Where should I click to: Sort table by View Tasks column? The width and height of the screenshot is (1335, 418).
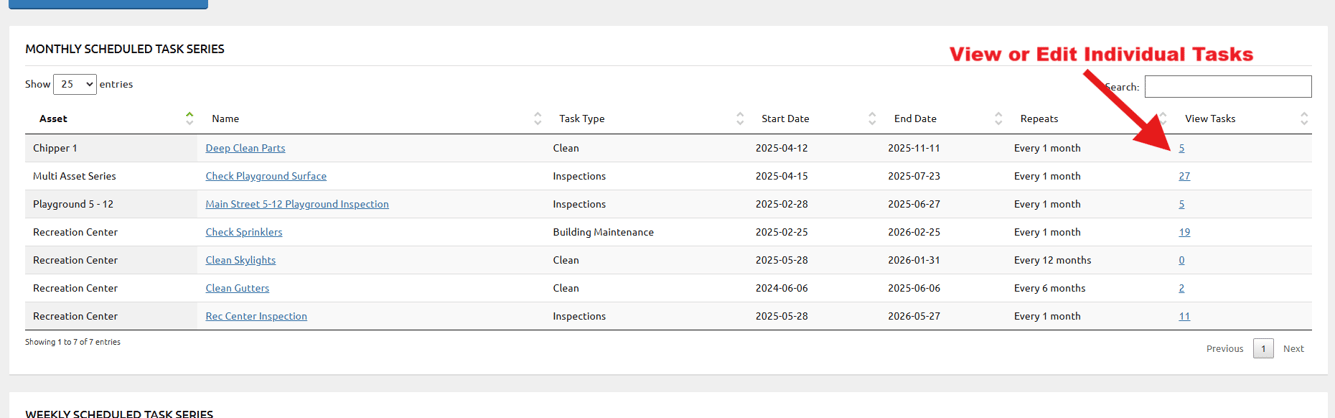(1241, 118)
